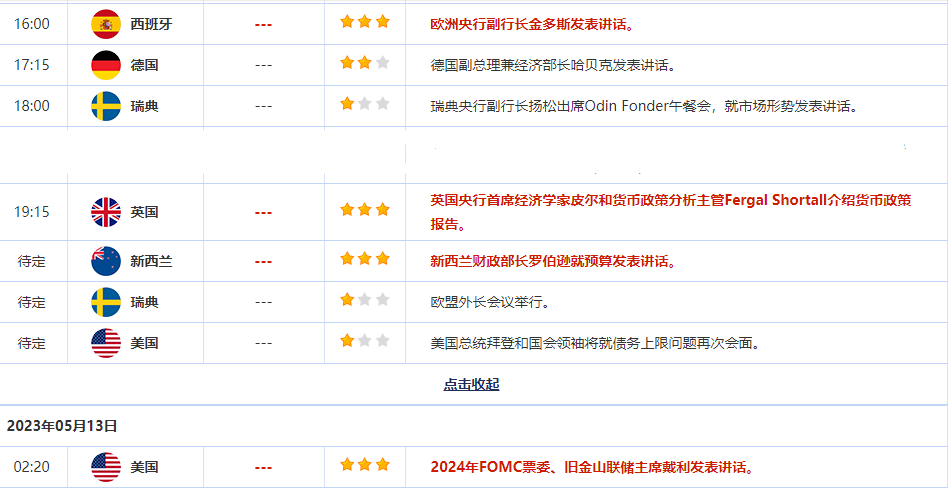Click the Germany flag icon
Viewport: 949px width, 488px height.
[106, 65]
